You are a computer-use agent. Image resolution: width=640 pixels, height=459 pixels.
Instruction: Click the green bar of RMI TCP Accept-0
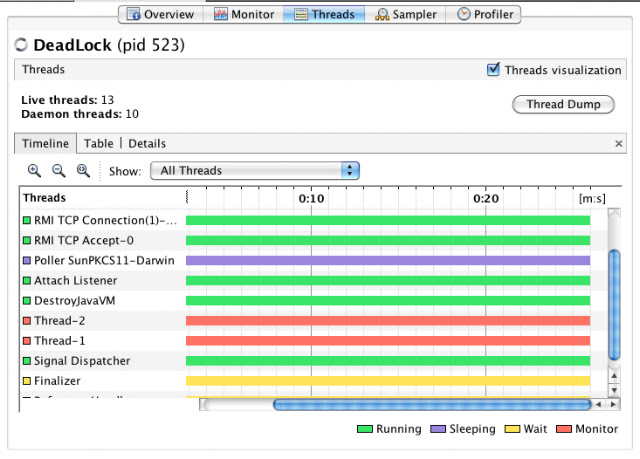[388, 240]
